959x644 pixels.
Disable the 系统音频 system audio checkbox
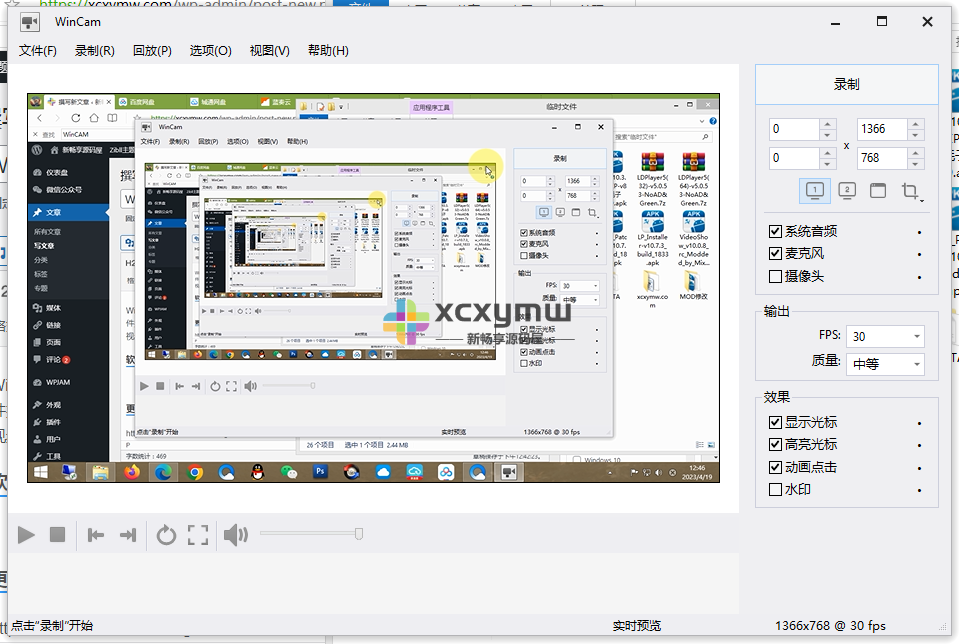click(776, 230)
